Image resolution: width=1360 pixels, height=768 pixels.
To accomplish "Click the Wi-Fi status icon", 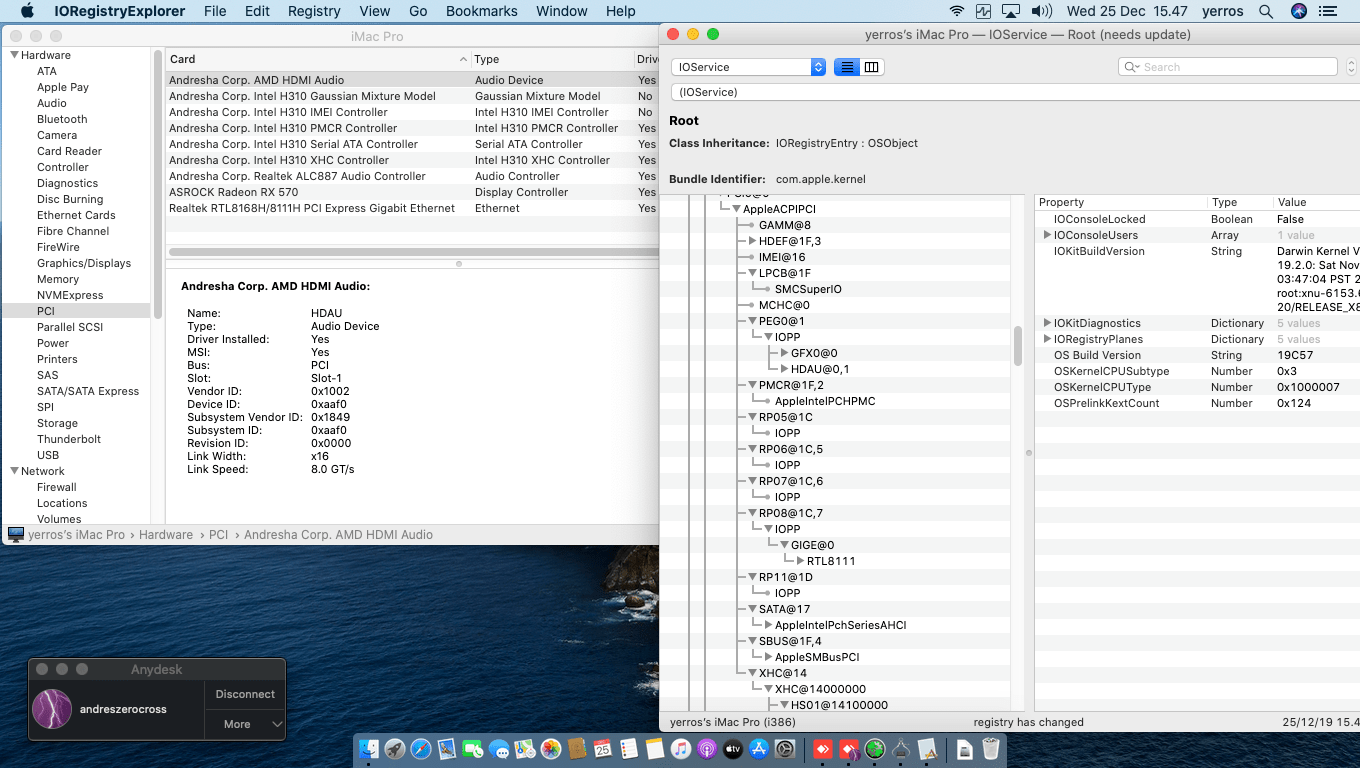I will [957, 11].
